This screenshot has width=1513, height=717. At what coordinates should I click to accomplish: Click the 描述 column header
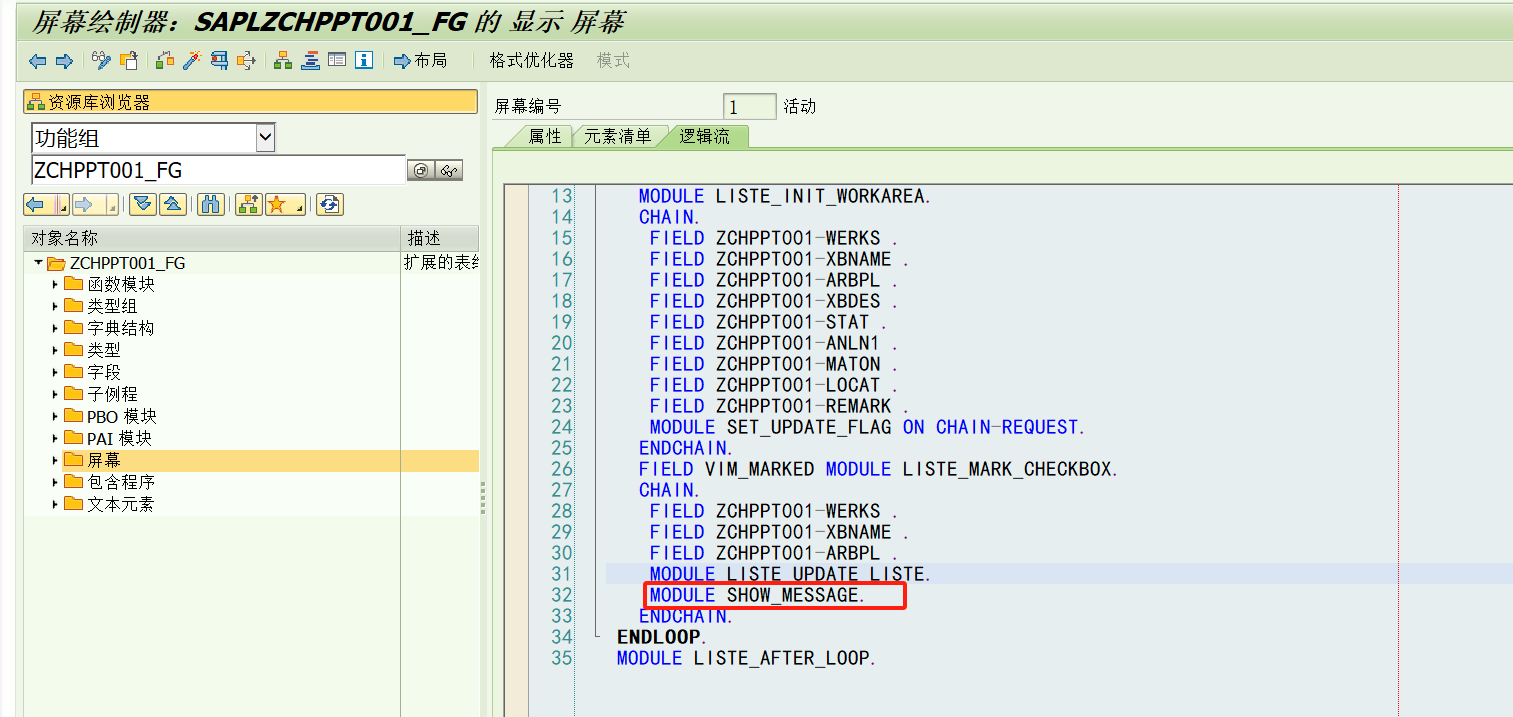[x=440, y=238]
